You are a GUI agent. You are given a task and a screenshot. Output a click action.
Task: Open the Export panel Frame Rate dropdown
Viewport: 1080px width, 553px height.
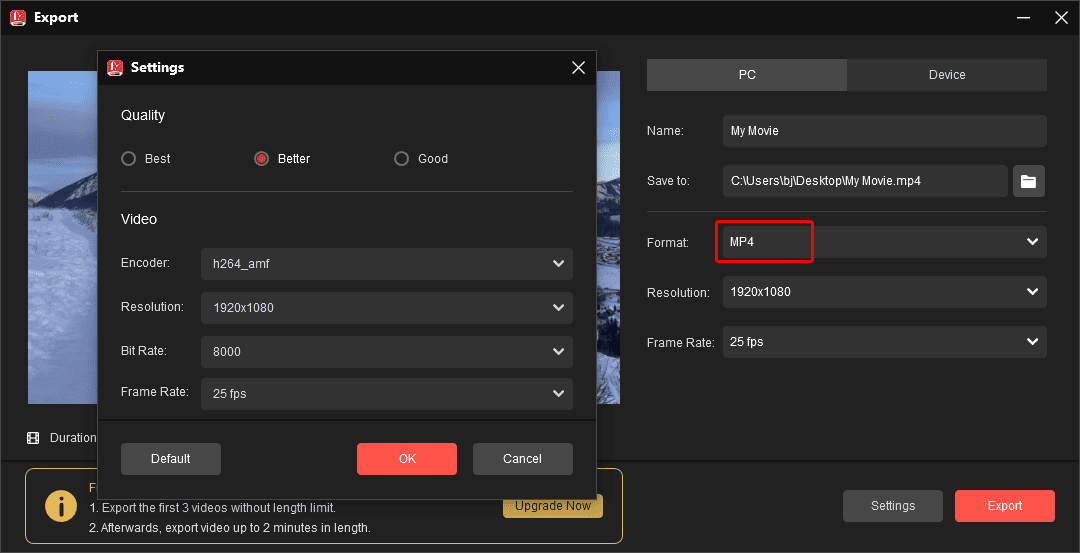(x=884, y=342)
